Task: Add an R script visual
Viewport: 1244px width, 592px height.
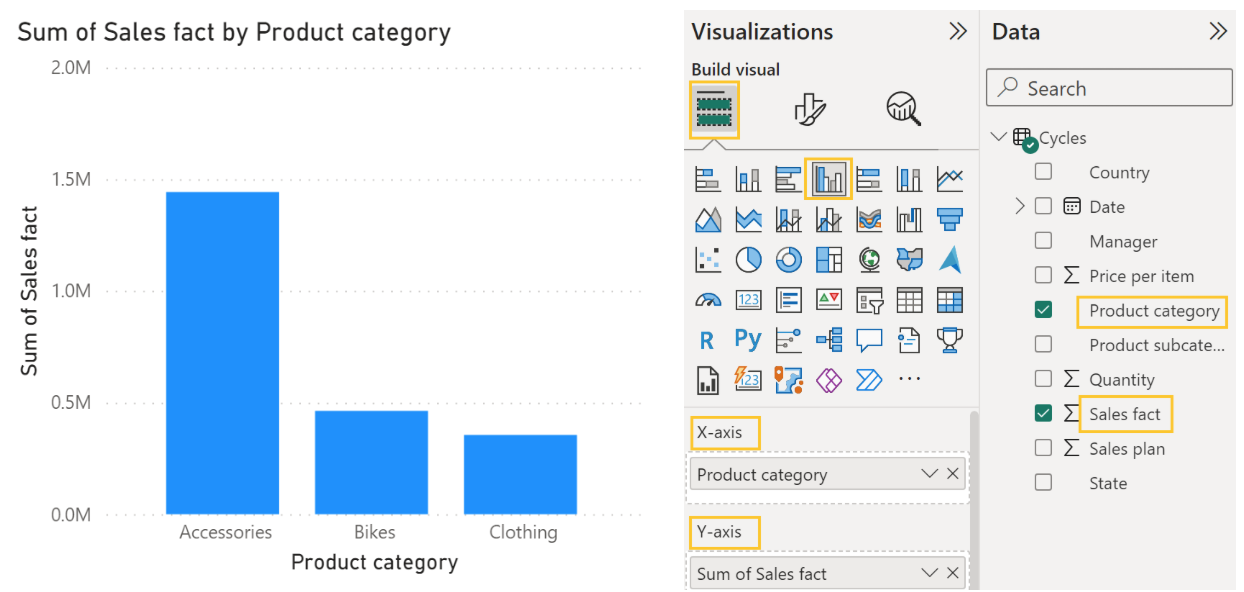Action: [707, 340]
